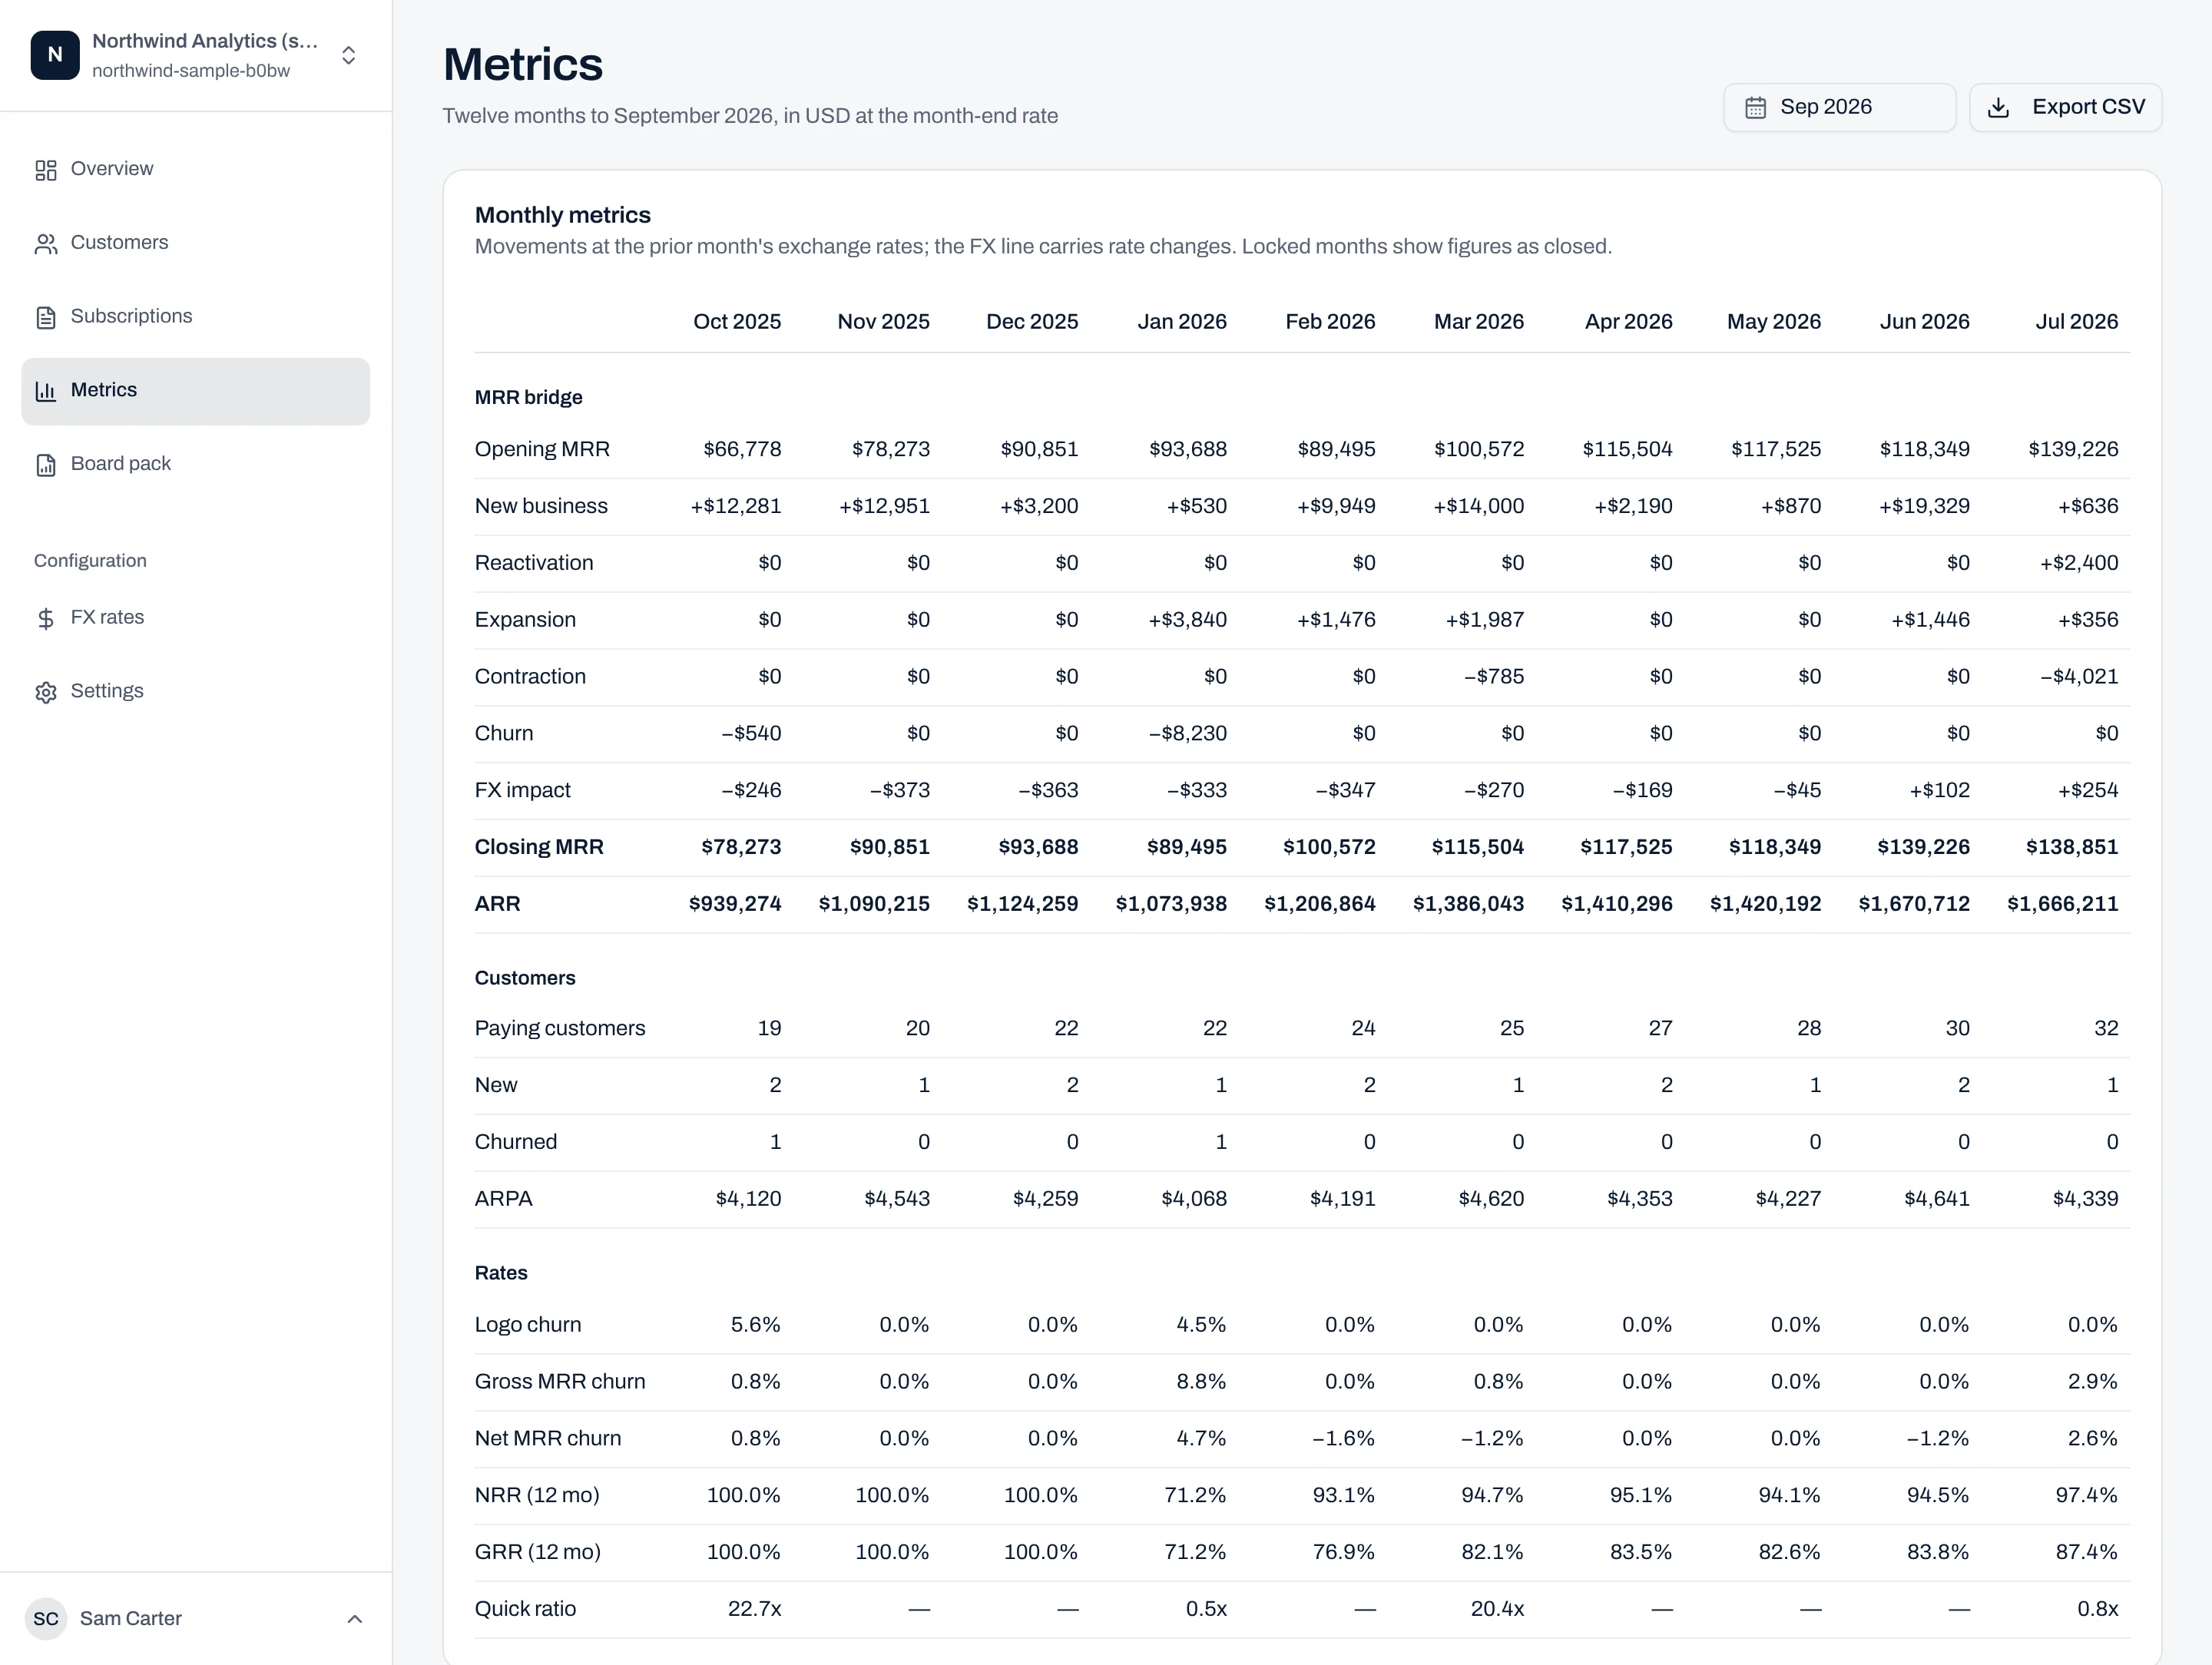Click the Board pack report icon
The image size is (2212, 1665).
(46, 465)
